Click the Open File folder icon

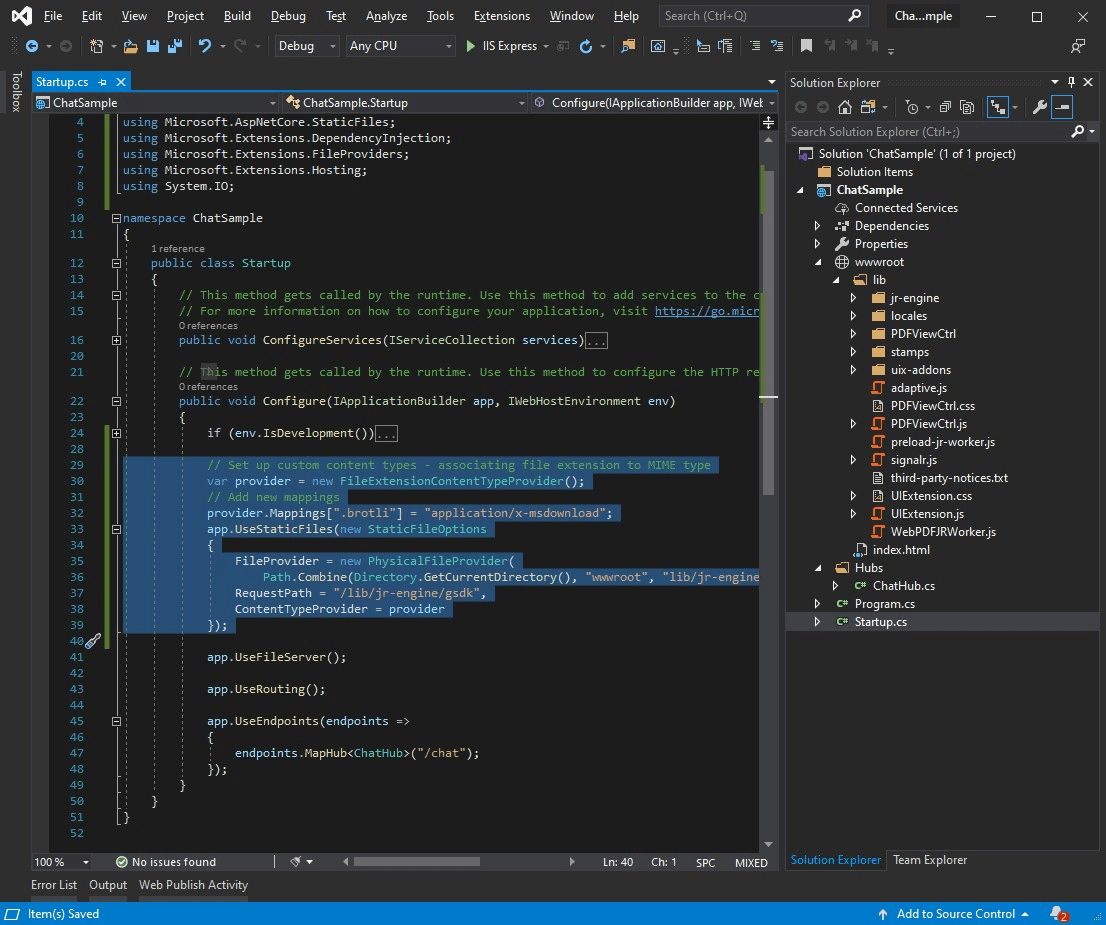[x=130, y=46]
